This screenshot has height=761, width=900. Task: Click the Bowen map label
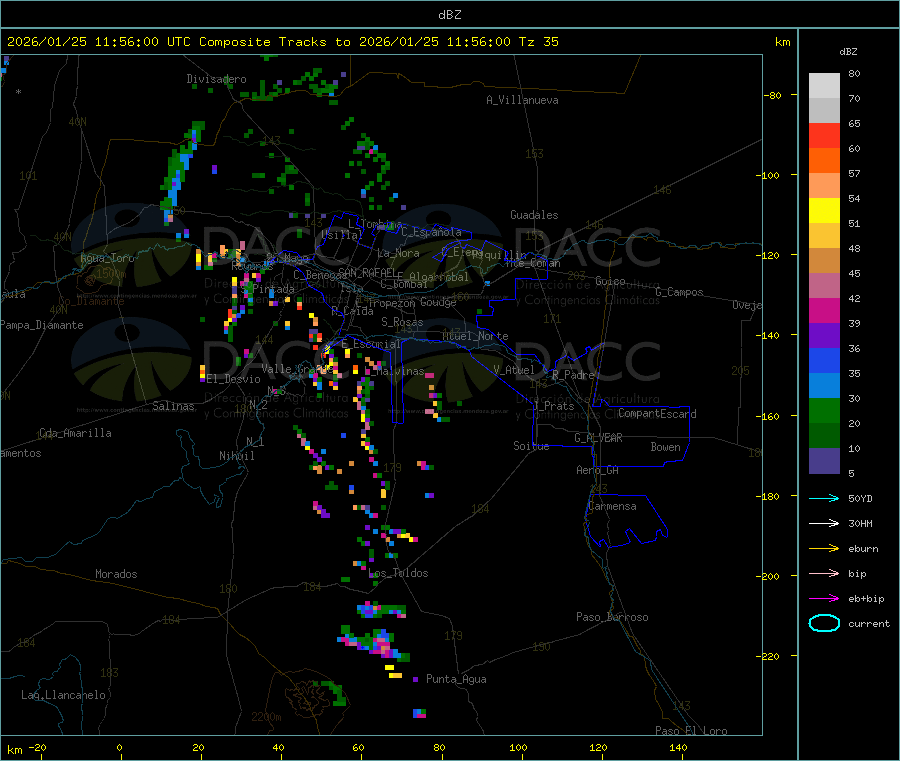tap(665, 447)
